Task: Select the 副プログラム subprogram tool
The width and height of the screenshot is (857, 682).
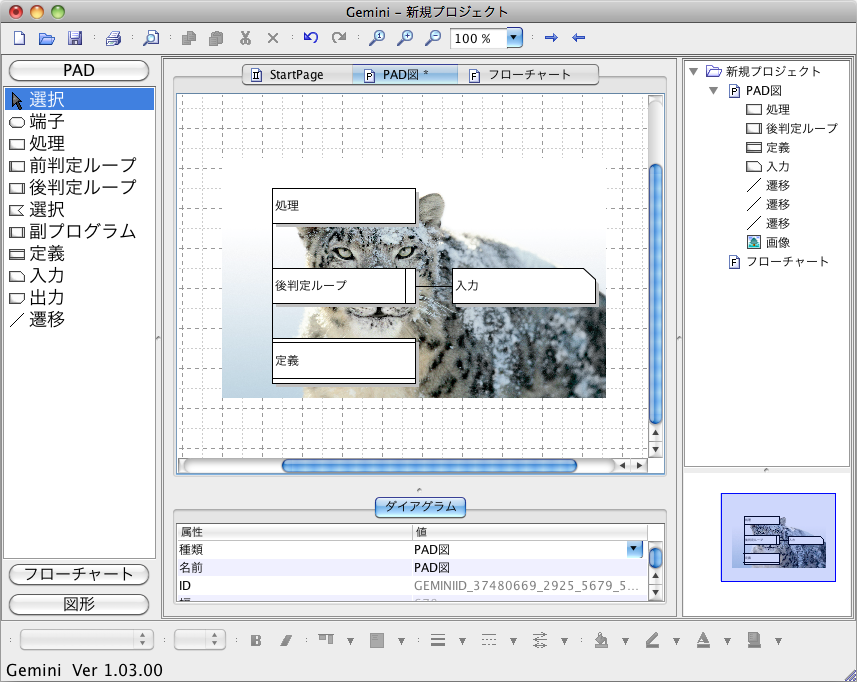Action: (x=80, y=232)
